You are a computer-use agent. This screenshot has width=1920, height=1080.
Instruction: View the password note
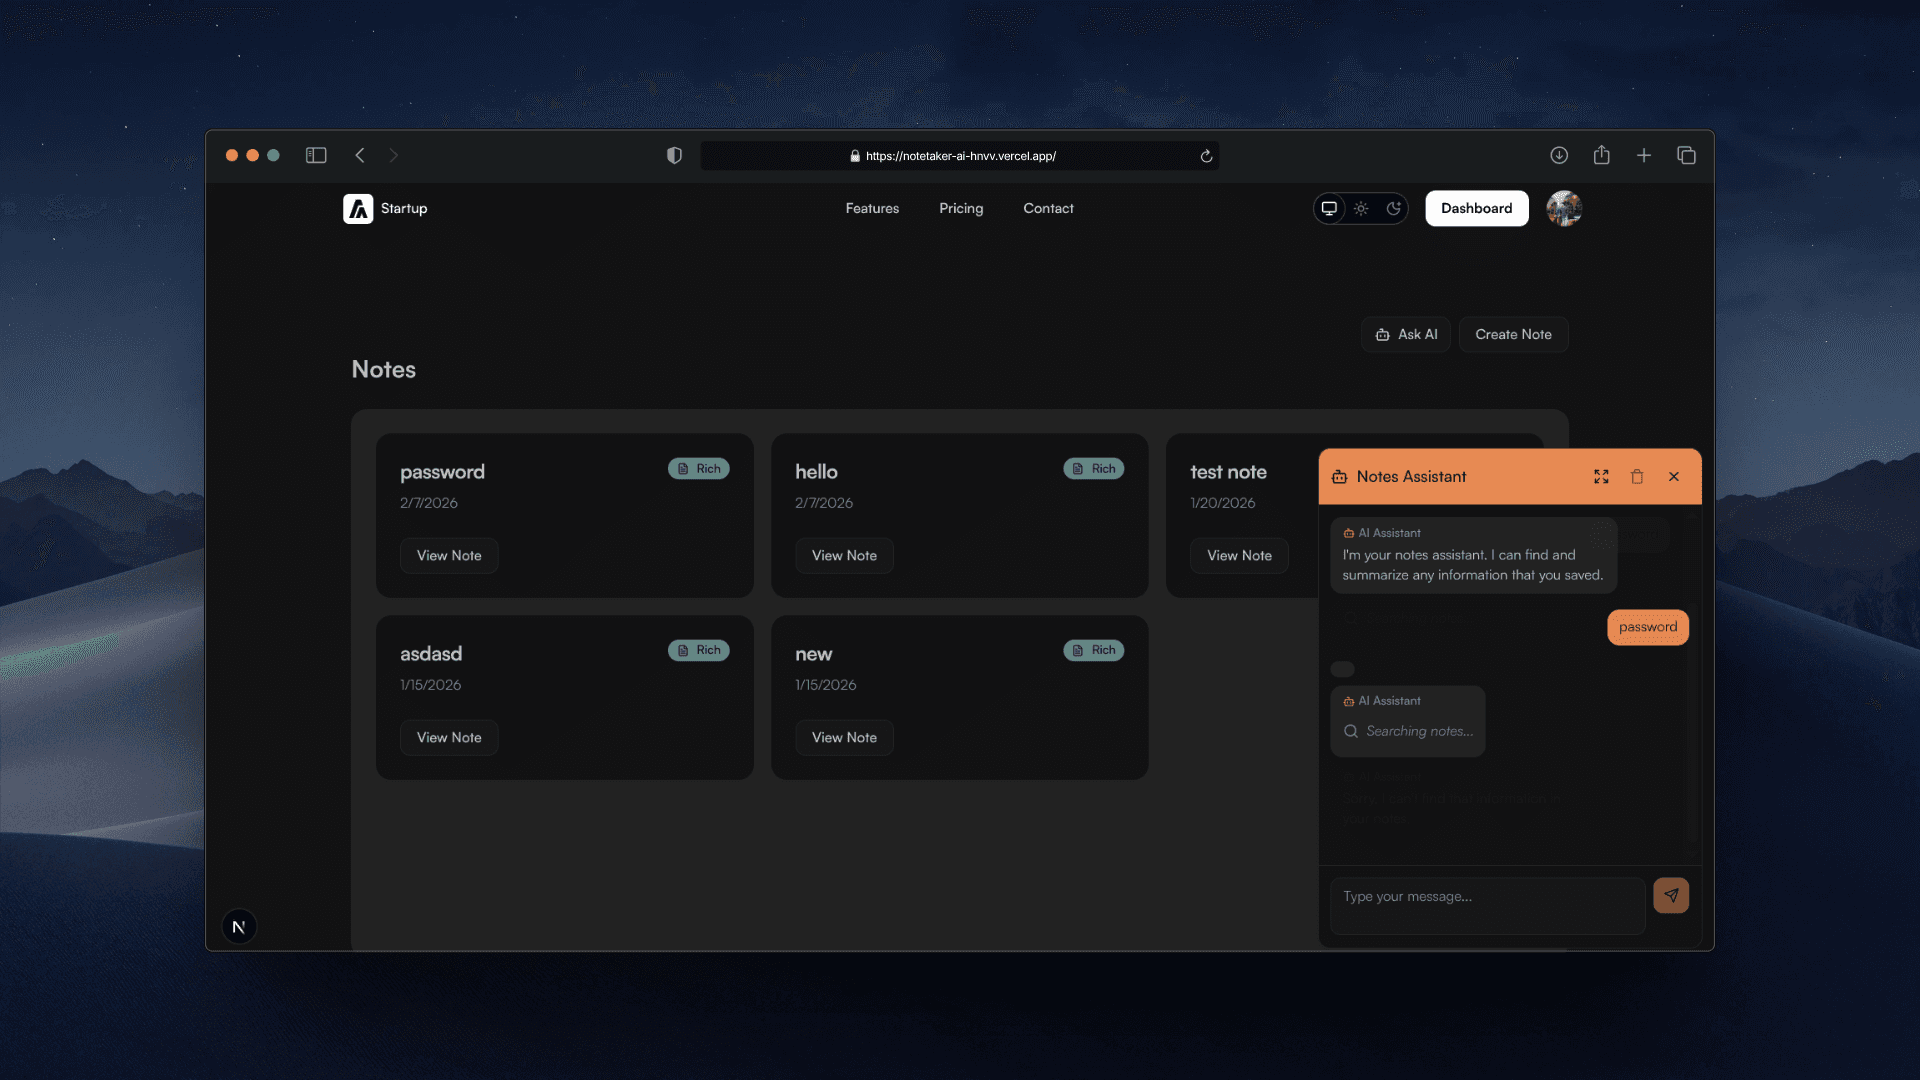point(449,556)
